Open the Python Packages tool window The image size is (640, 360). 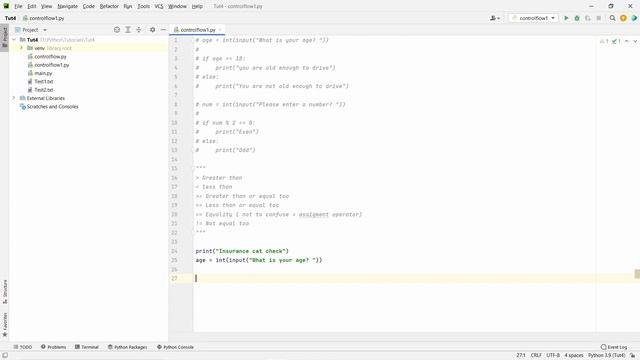127,347
